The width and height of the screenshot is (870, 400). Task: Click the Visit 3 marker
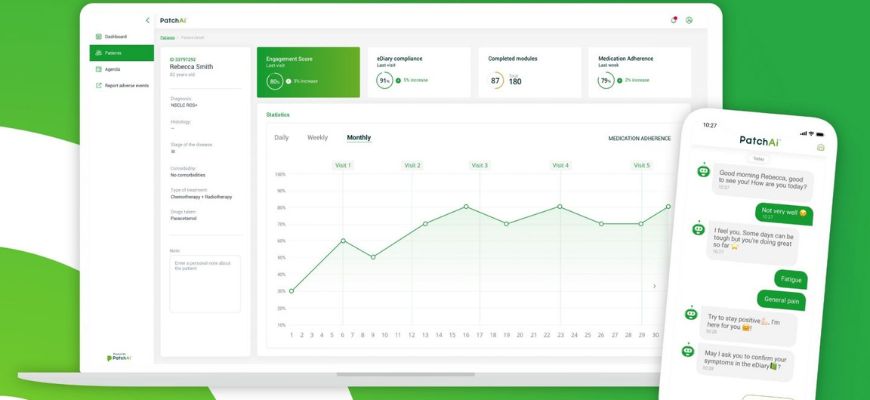479,165
